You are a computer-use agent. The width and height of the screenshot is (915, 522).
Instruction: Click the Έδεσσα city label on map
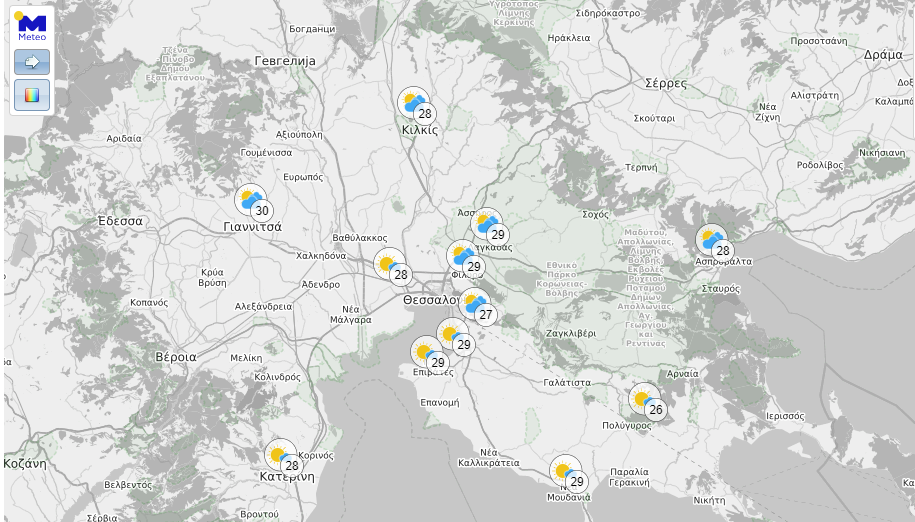120,221
